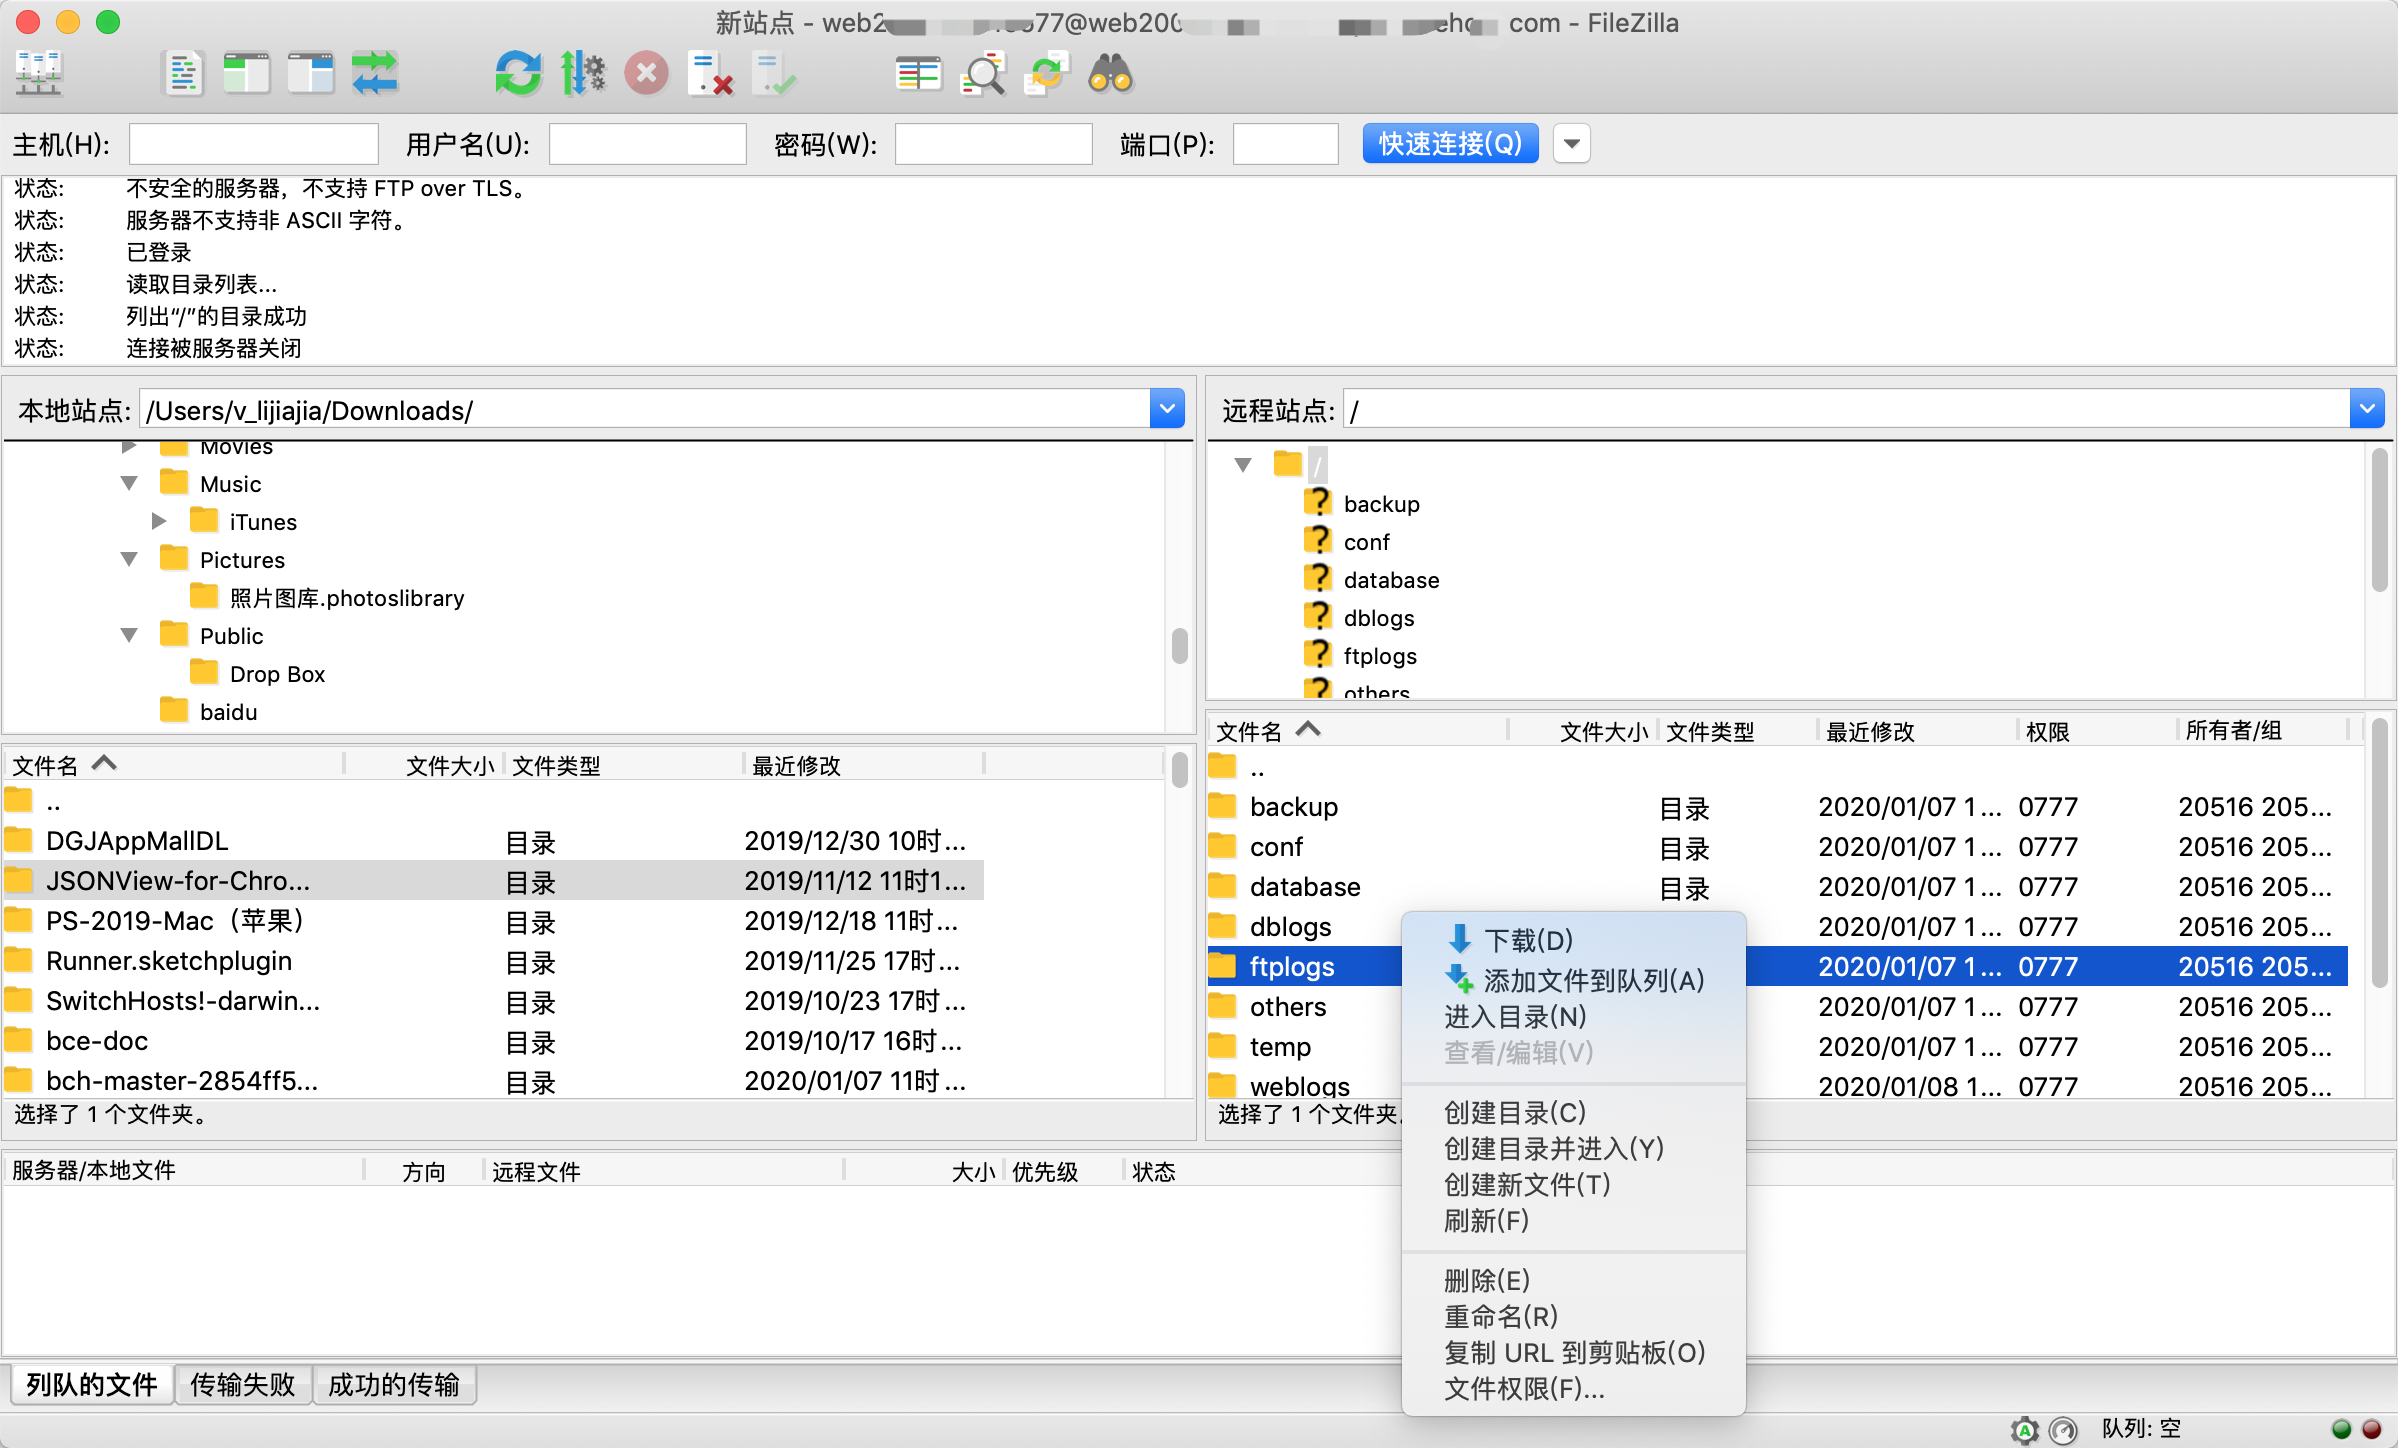This screenshot has height=1448, width=2398.
Task: Collapse the remote root folder
Action: (x=1243, y=465)
